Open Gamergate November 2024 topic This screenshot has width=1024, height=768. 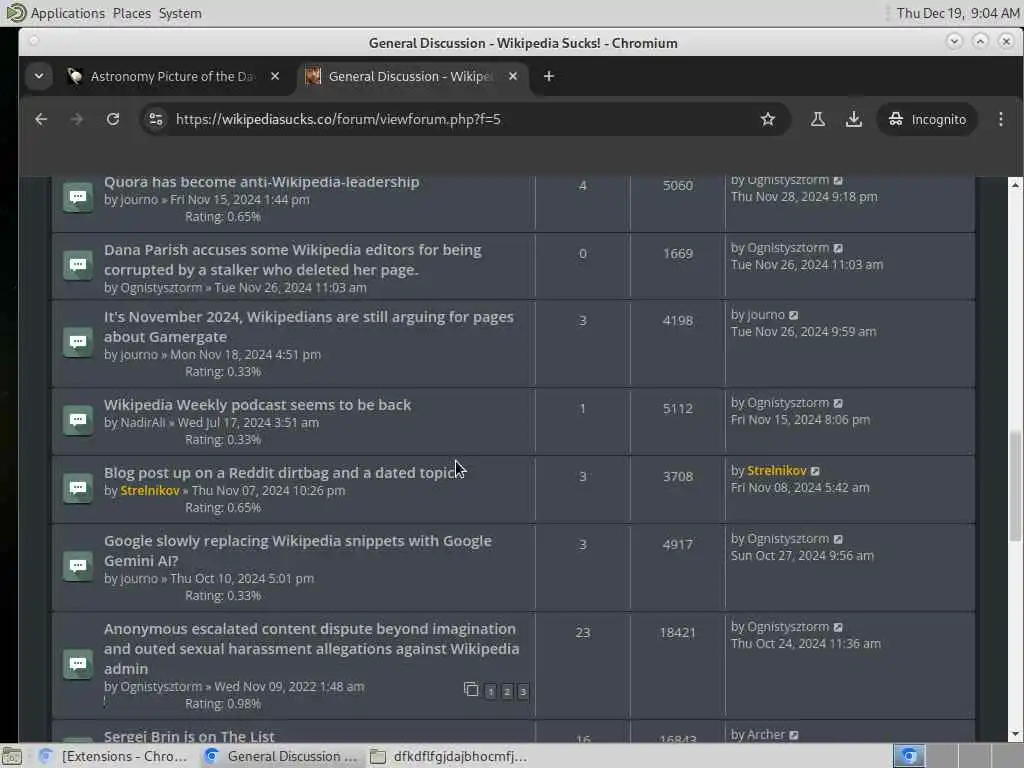pos(309,327)
